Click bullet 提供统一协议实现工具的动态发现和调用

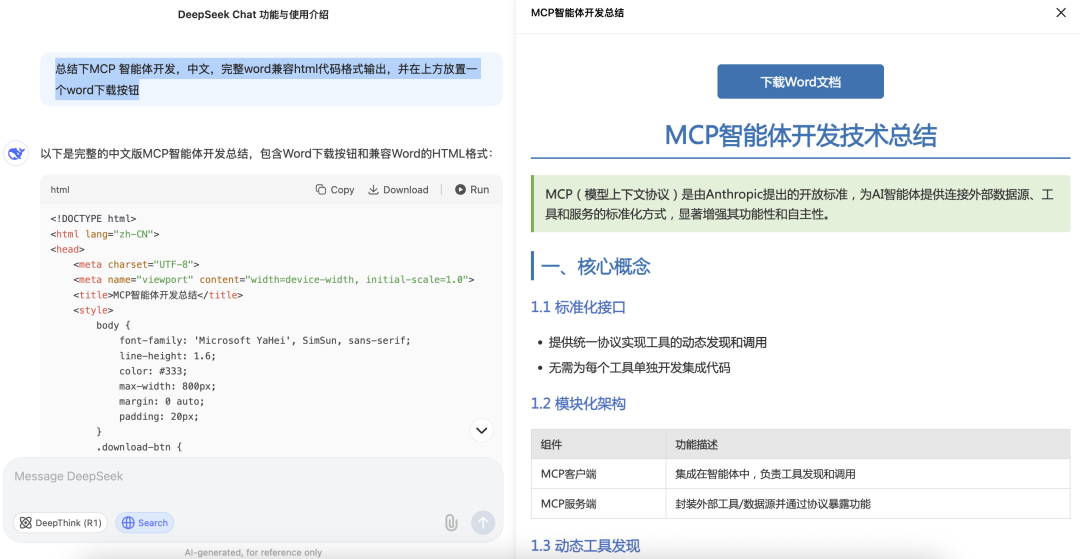(657, 343)
